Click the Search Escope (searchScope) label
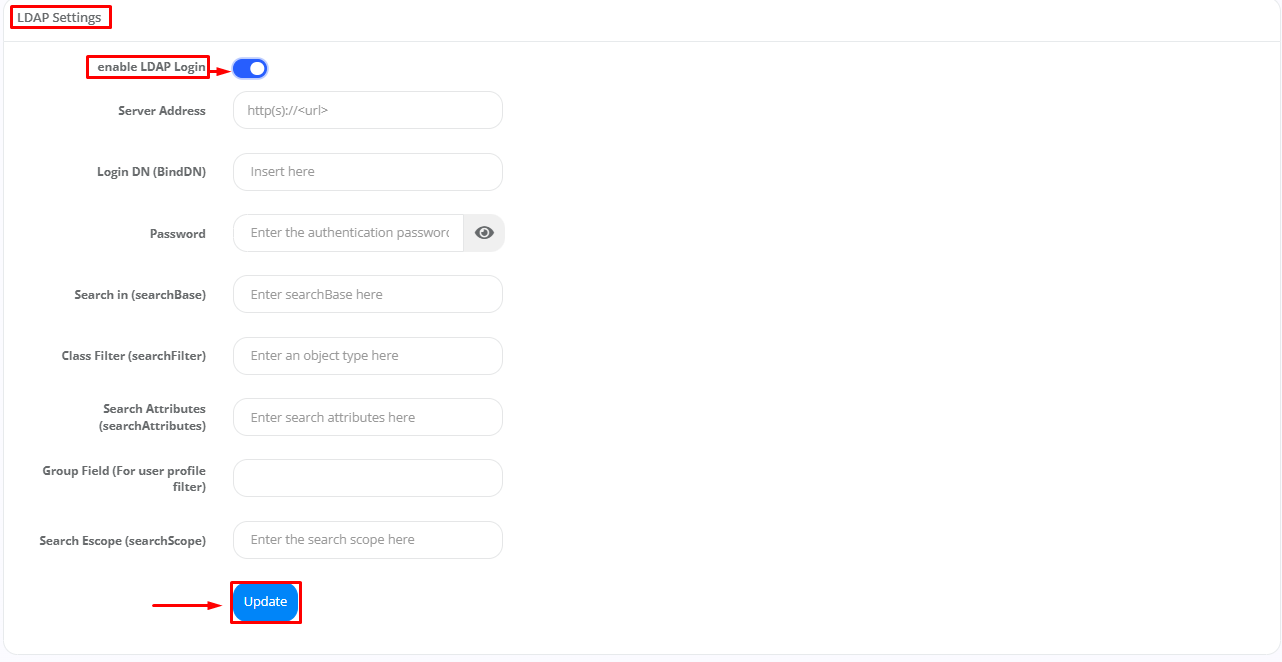The height and width of the screenshot is (662, 1282). click(x=123, y=541)
